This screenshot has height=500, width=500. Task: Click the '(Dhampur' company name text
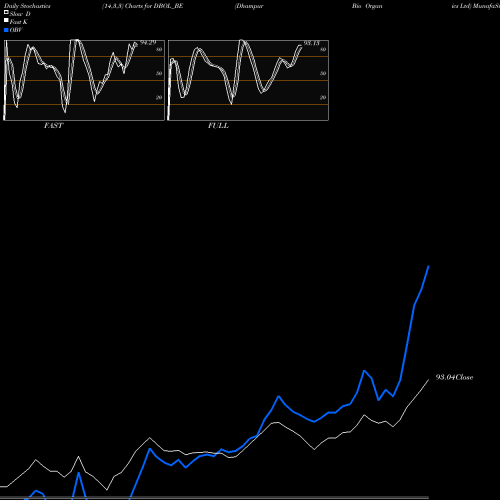tap(249, 6)
